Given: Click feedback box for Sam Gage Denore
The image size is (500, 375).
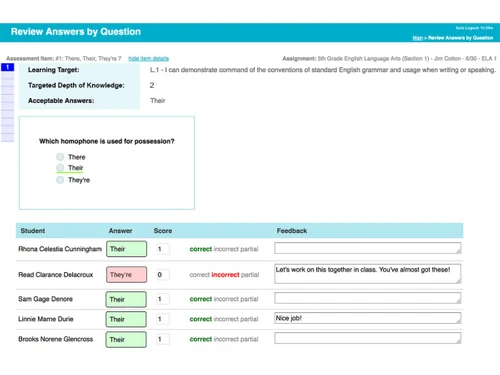Looking at the screenshot, I should pos(368,298).
